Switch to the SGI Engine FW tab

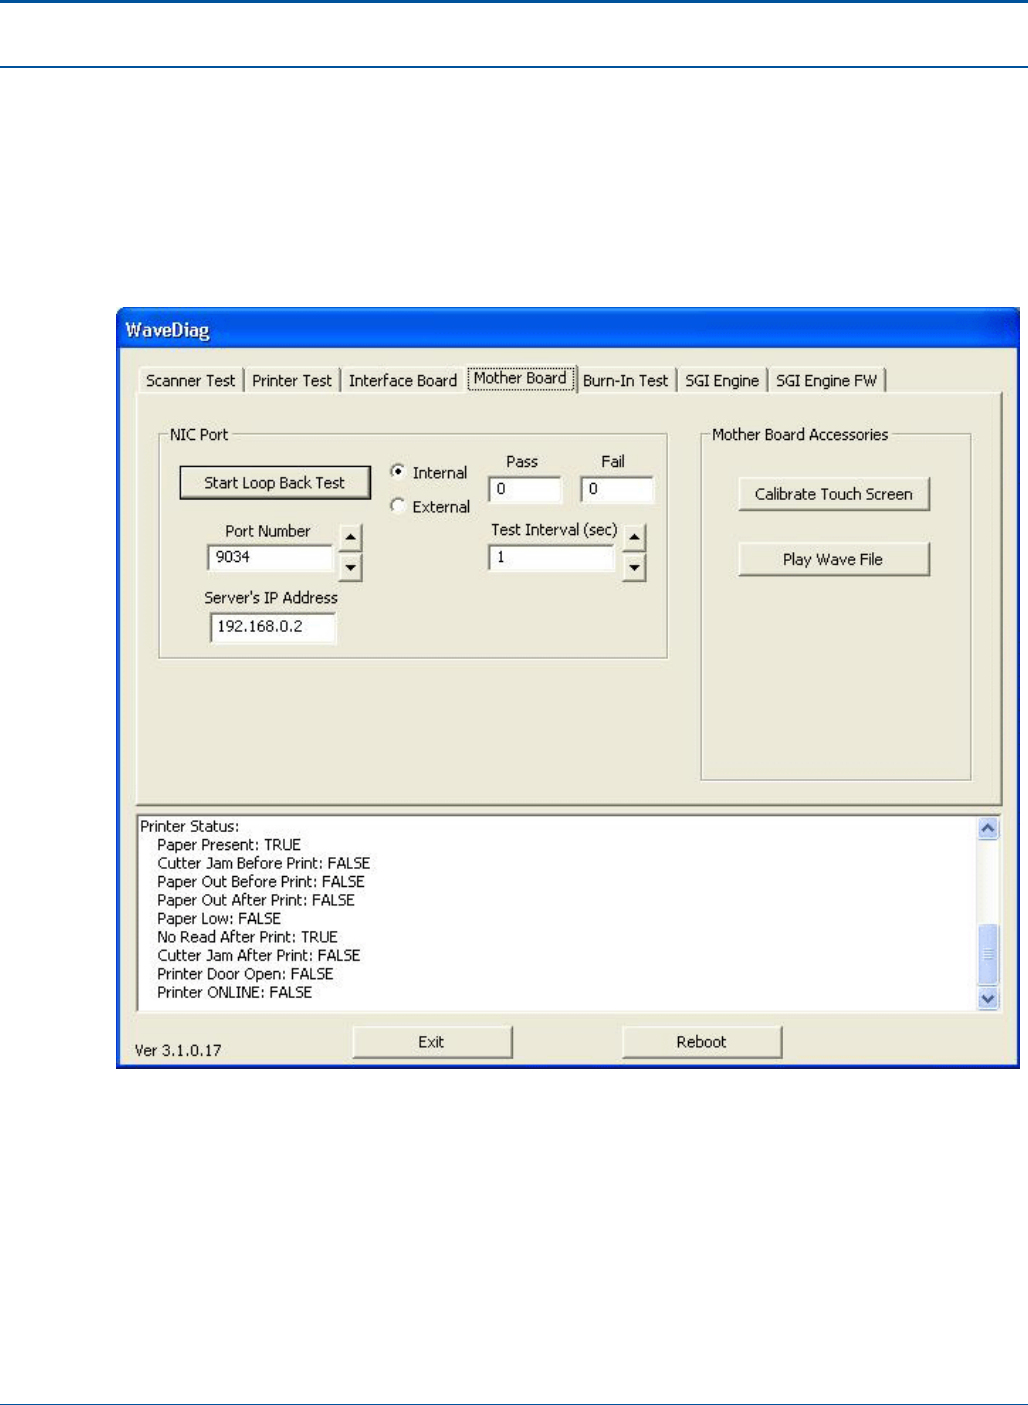point(826,381)
